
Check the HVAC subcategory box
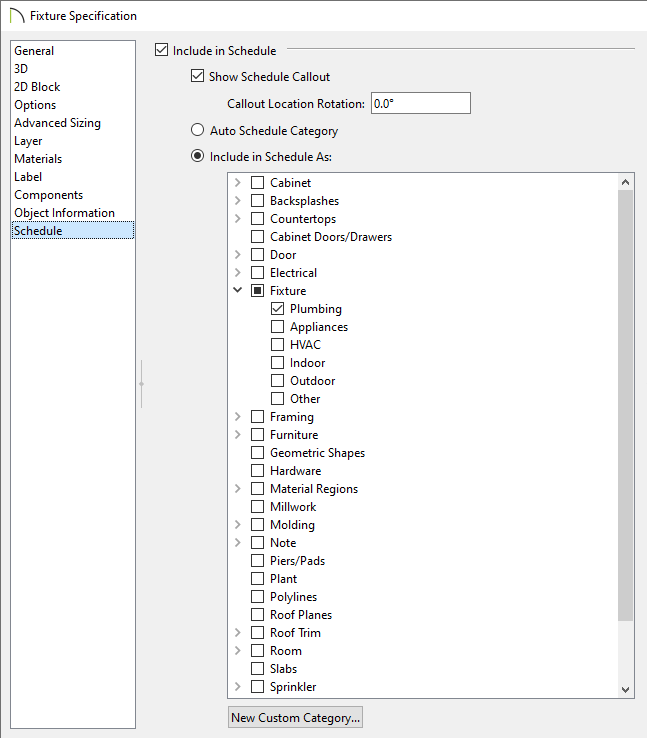click(x=278, y=345)
